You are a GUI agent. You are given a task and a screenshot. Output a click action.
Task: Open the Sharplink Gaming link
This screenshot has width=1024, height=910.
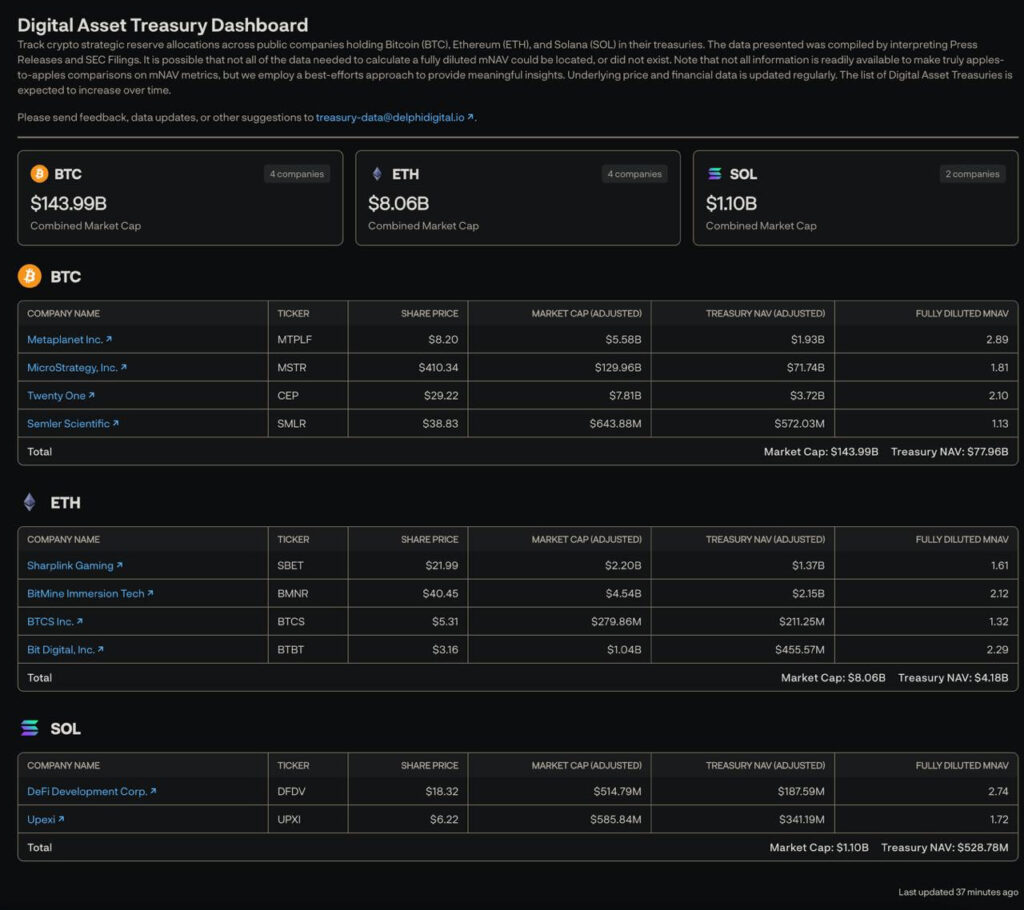[70, 565]
